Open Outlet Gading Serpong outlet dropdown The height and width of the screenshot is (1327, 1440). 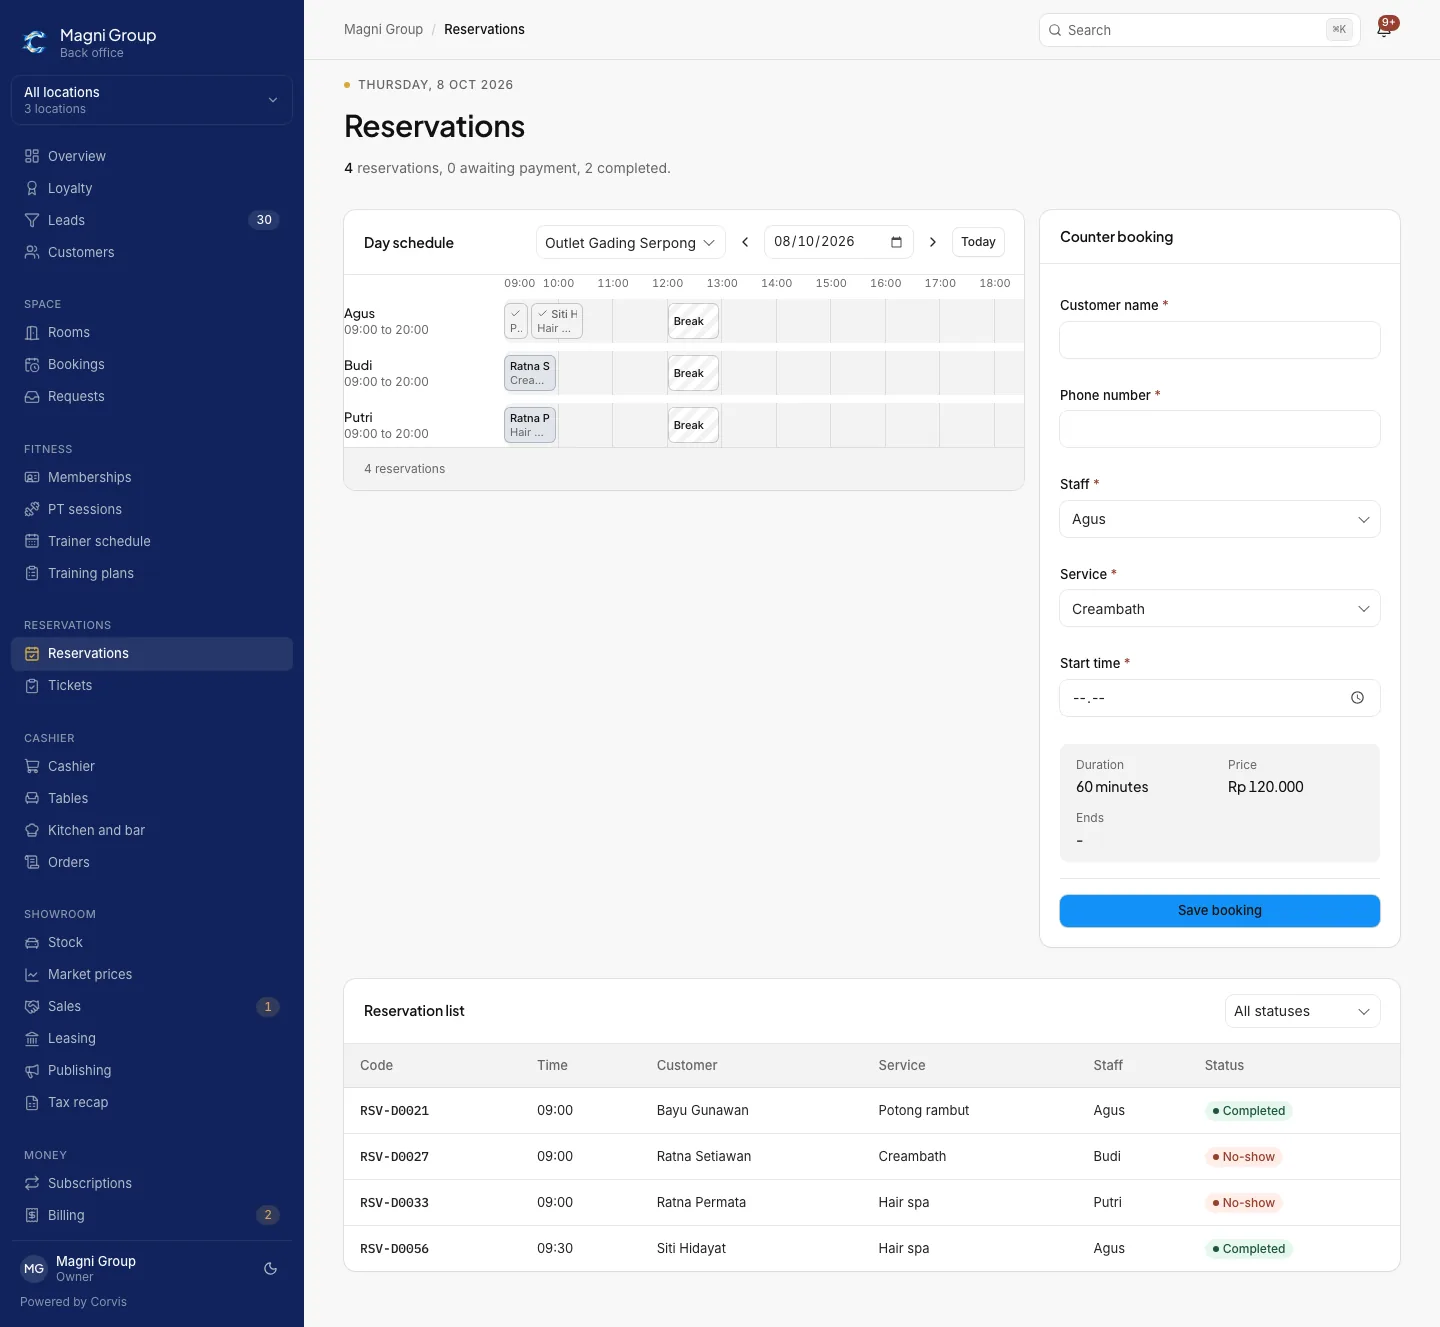(631, 242)
